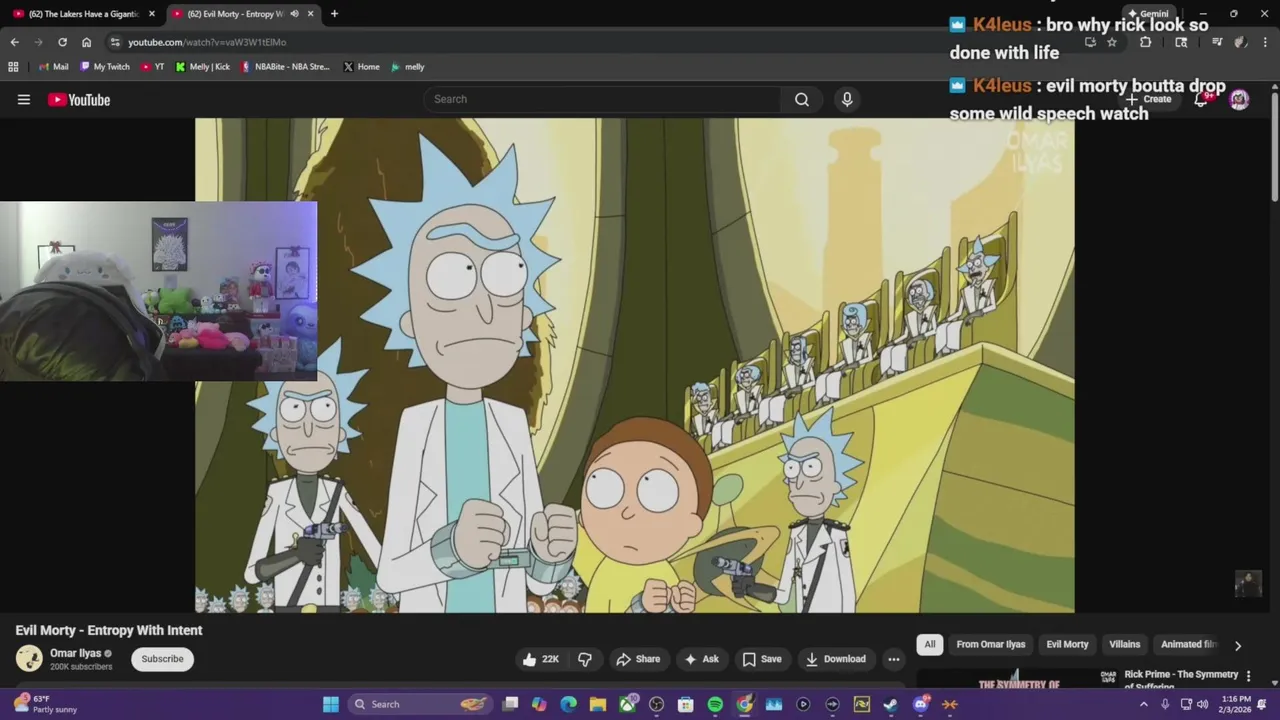This screenshot has height=720, width=1280.
Task: Click the Rick Prime video three-dot menu
Action: (1248, 676)
